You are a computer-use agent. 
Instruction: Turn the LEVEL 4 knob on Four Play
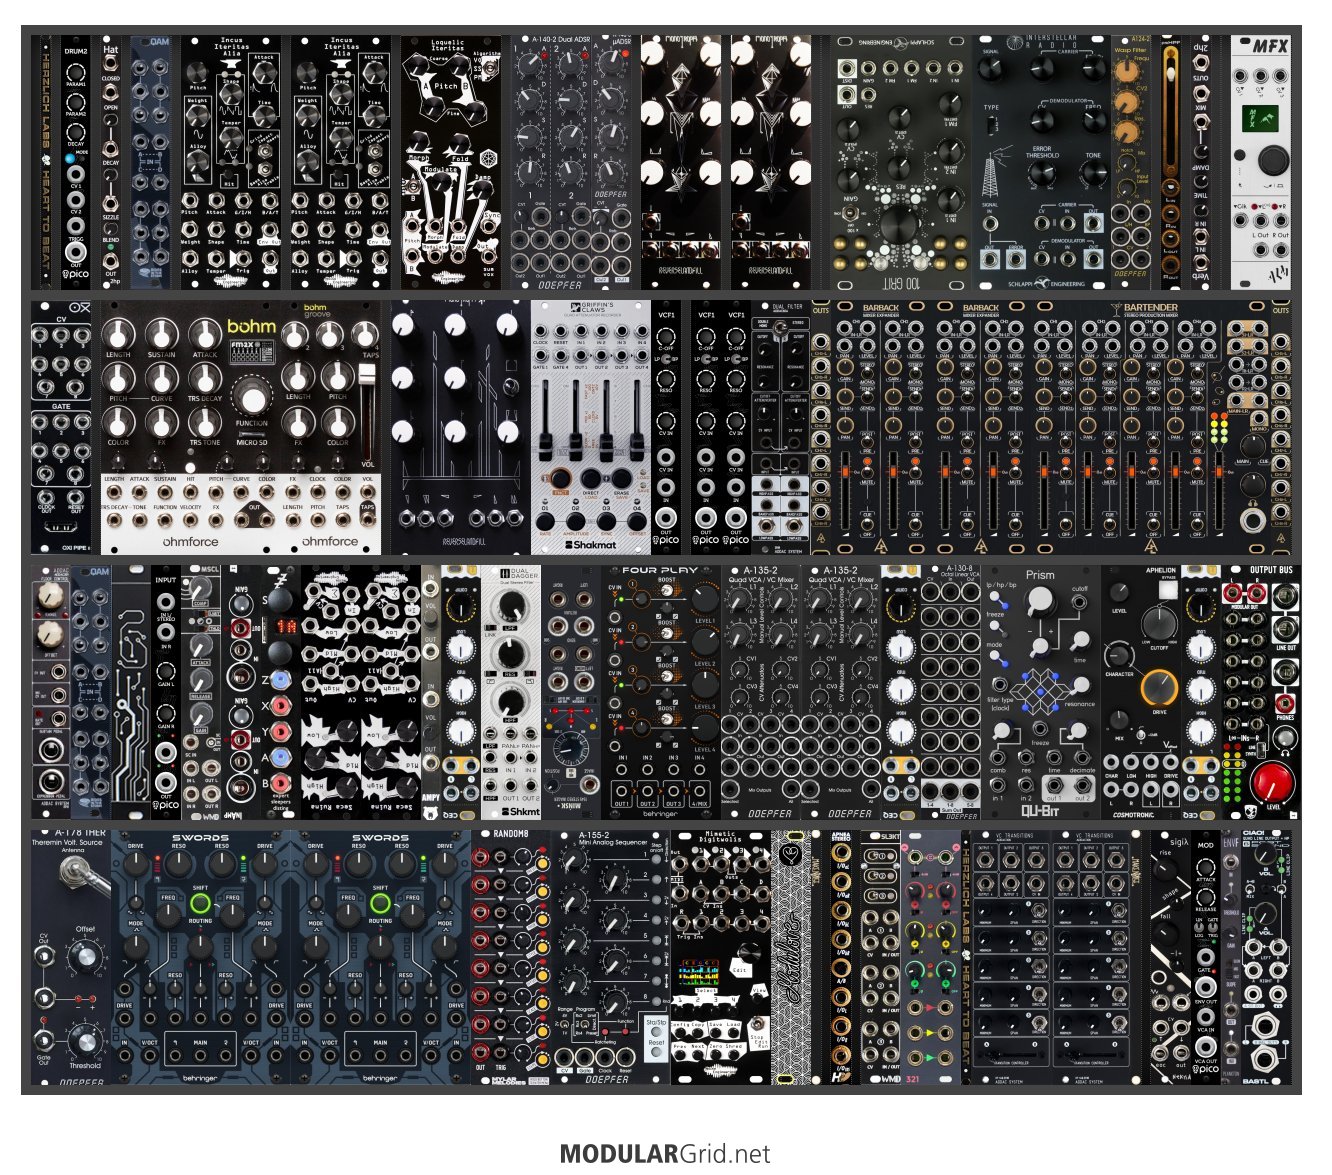[705, 727]
